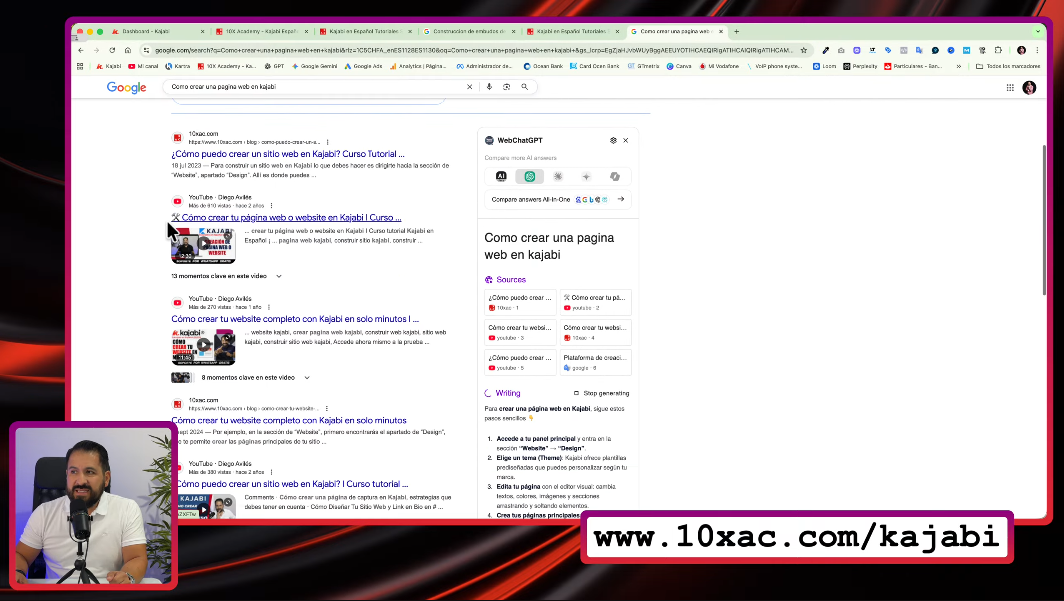Open the Loom bookmark
Viewport: 1064px width, 601px height.
click(825, 66)
